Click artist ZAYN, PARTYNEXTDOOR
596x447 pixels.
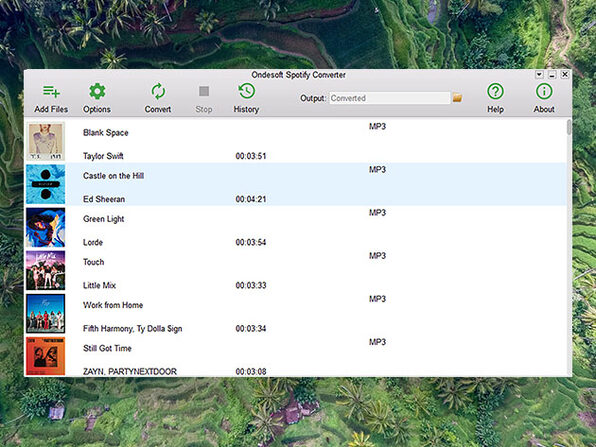click(x=130, y=371)
